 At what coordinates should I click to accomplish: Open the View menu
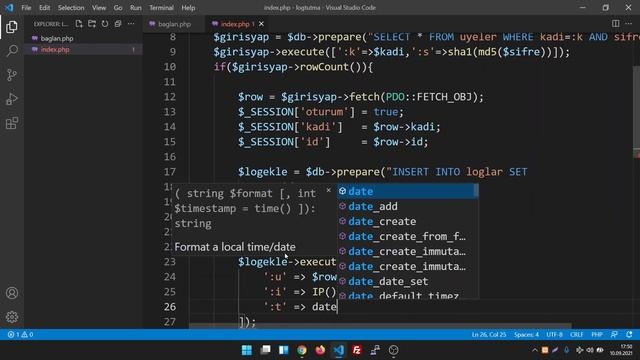click(x=98, y=8)
